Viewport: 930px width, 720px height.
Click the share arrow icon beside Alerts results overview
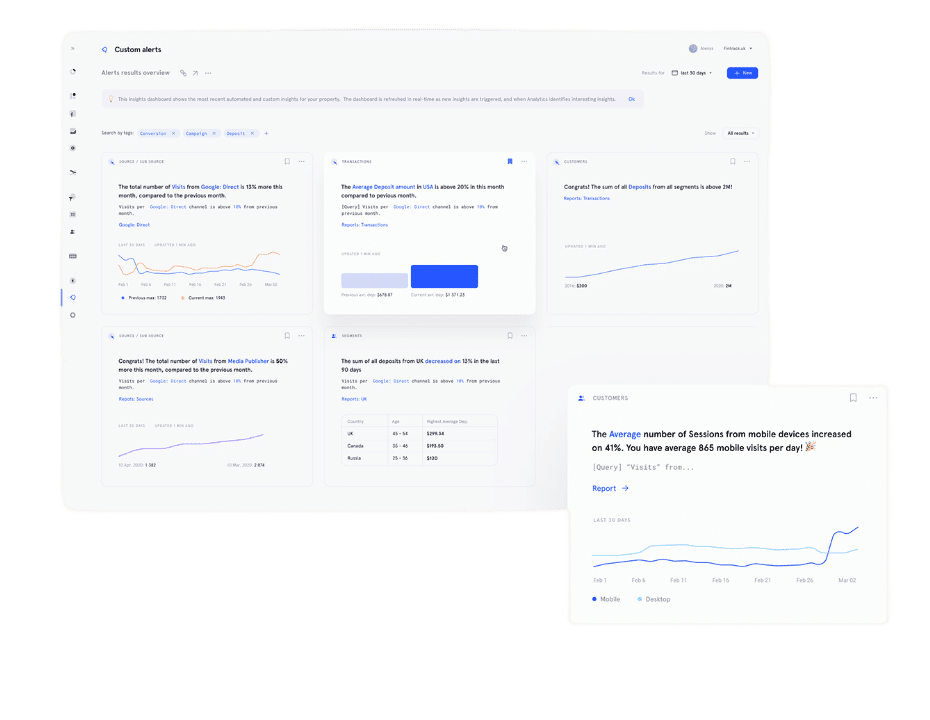click(x=195, y=73)
